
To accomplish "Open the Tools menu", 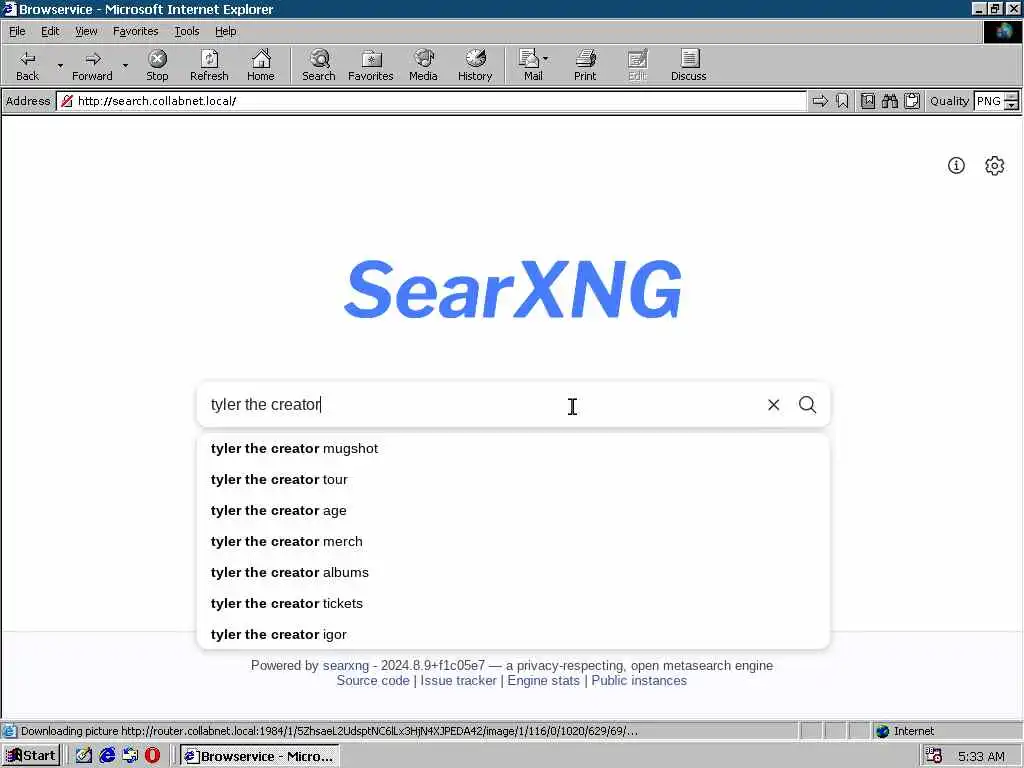I will pyautogui.click(x=186, y=31).
